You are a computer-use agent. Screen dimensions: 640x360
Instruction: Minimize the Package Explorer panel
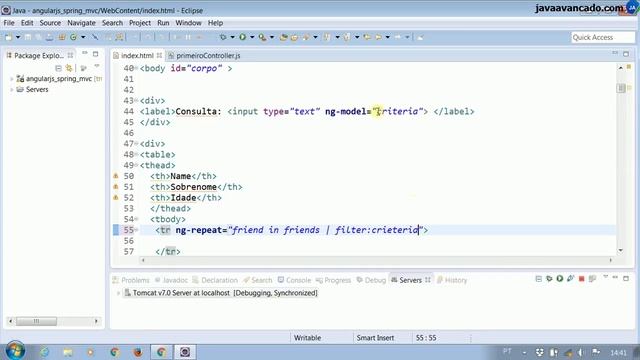coord(84,53)
